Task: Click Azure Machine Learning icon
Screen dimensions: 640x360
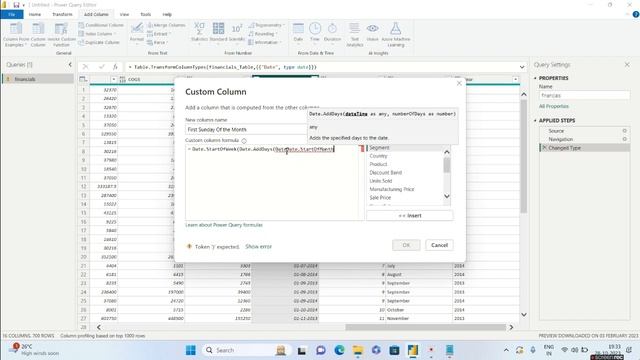Action: (x=396, y=34)
